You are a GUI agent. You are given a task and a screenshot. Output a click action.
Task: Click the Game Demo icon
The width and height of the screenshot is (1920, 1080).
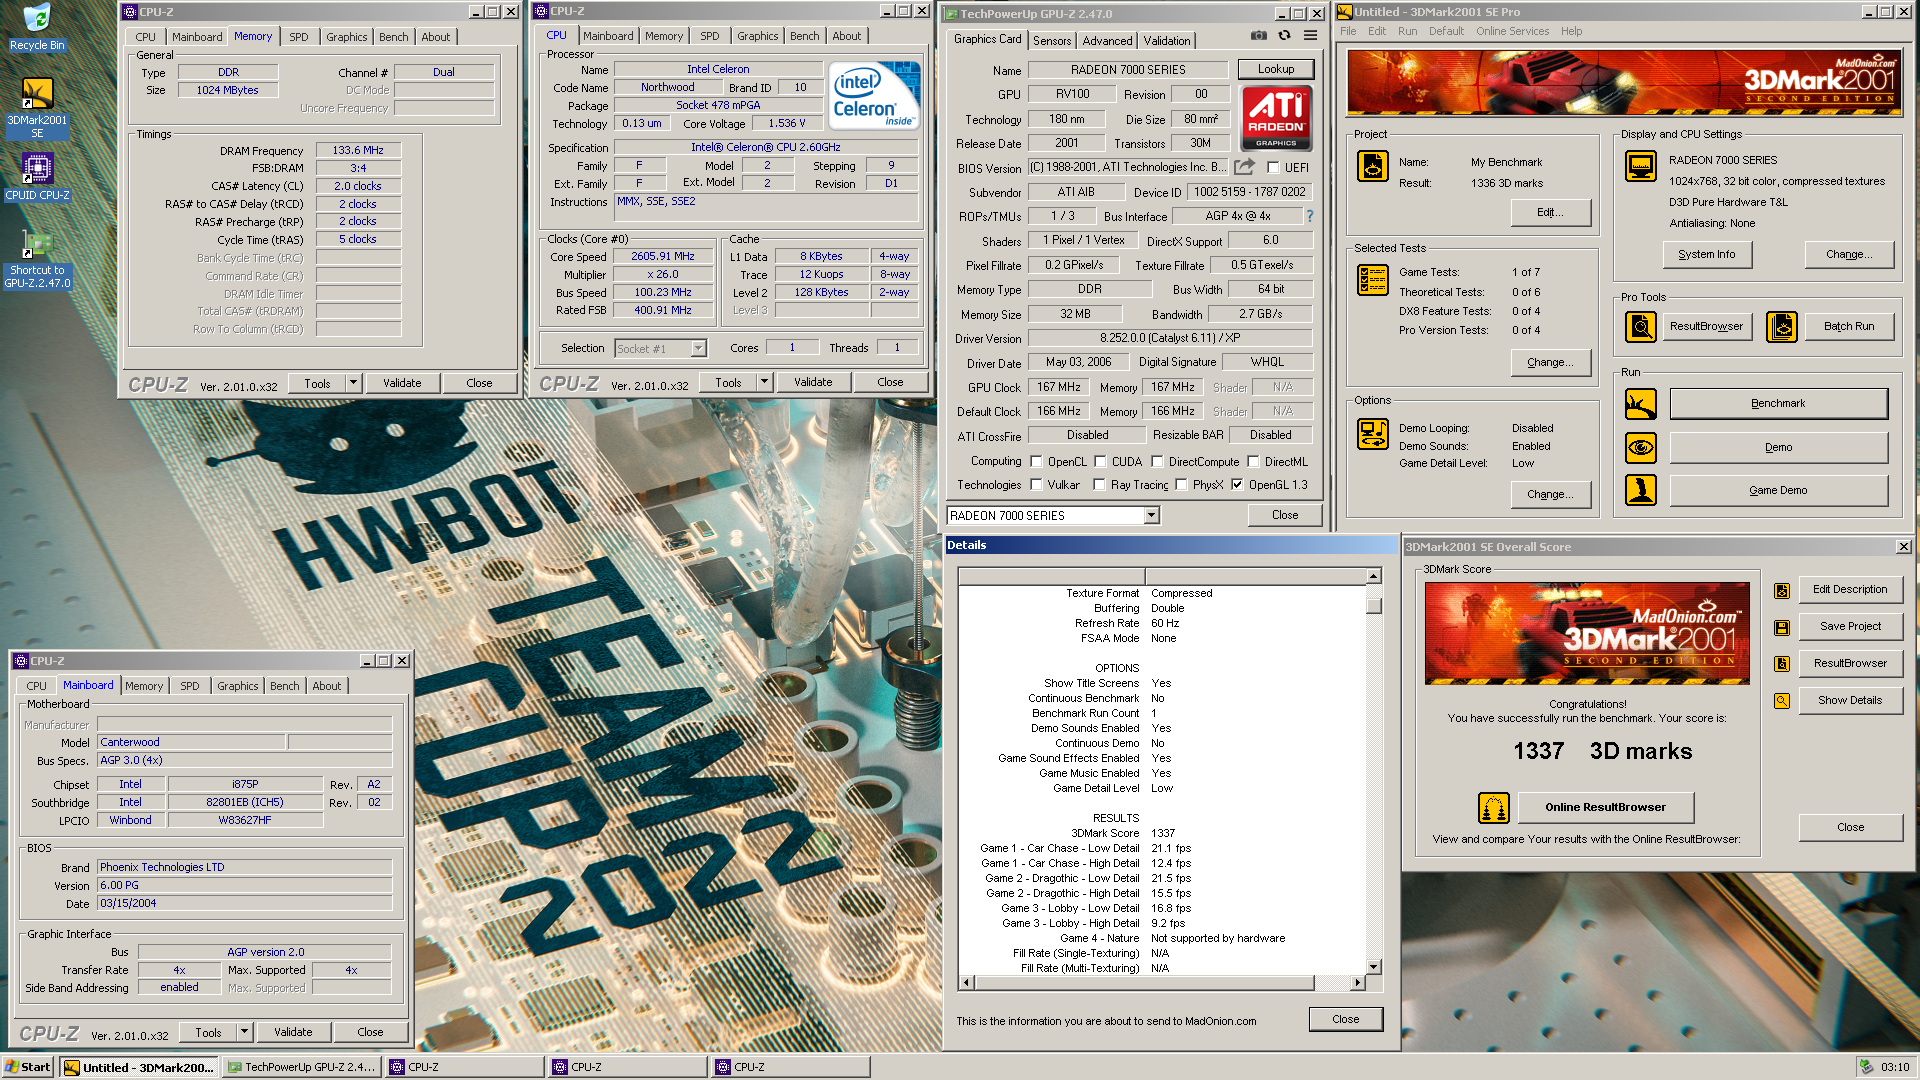pyautogui.click(x=1640, y=490)
